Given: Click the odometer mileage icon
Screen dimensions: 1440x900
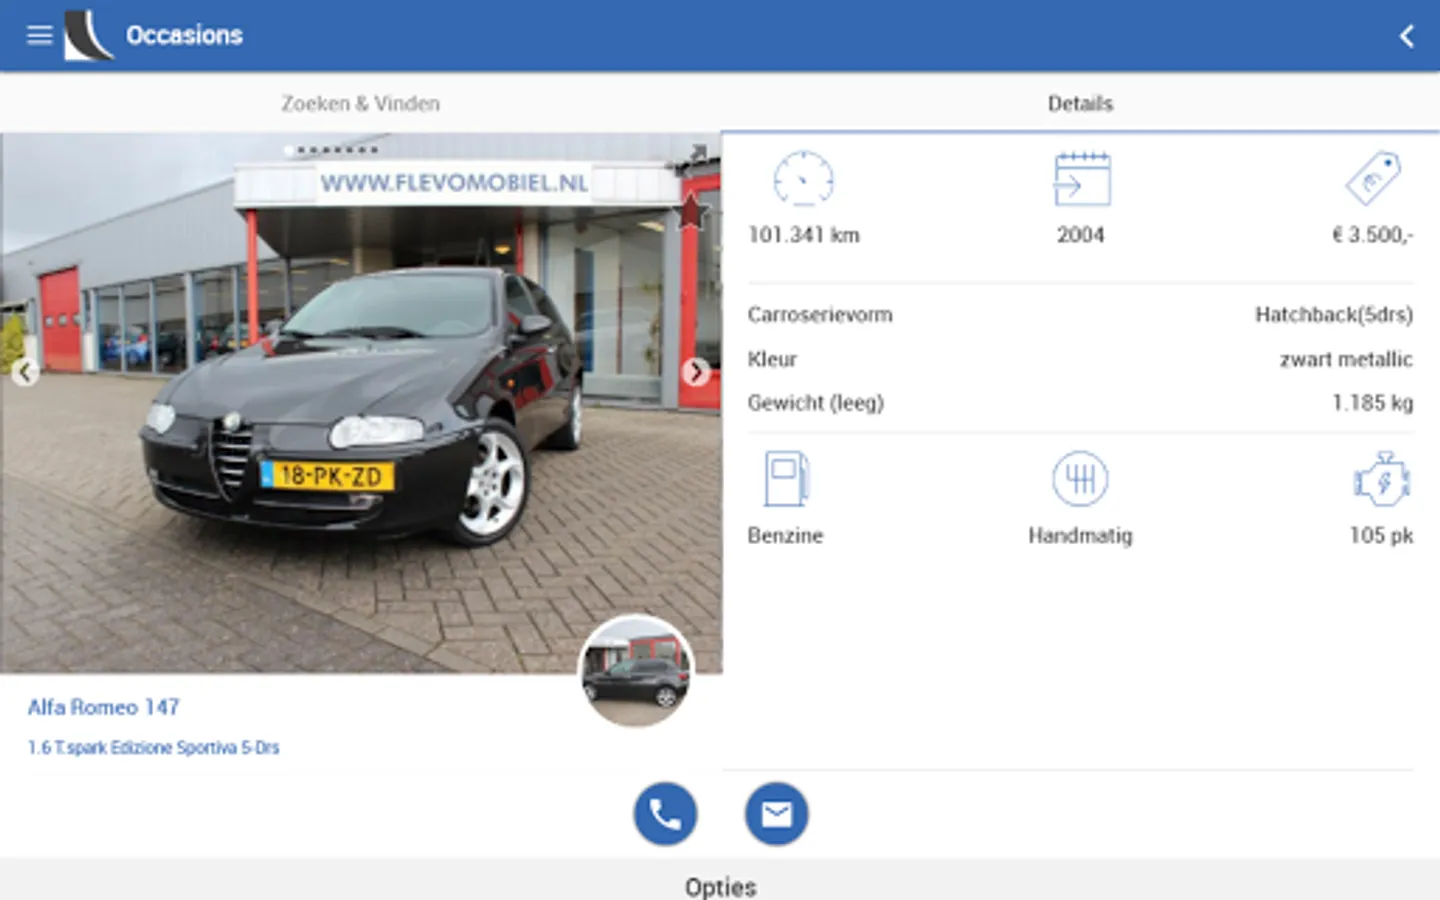Looking at the screenshot, I should [803, 179].
